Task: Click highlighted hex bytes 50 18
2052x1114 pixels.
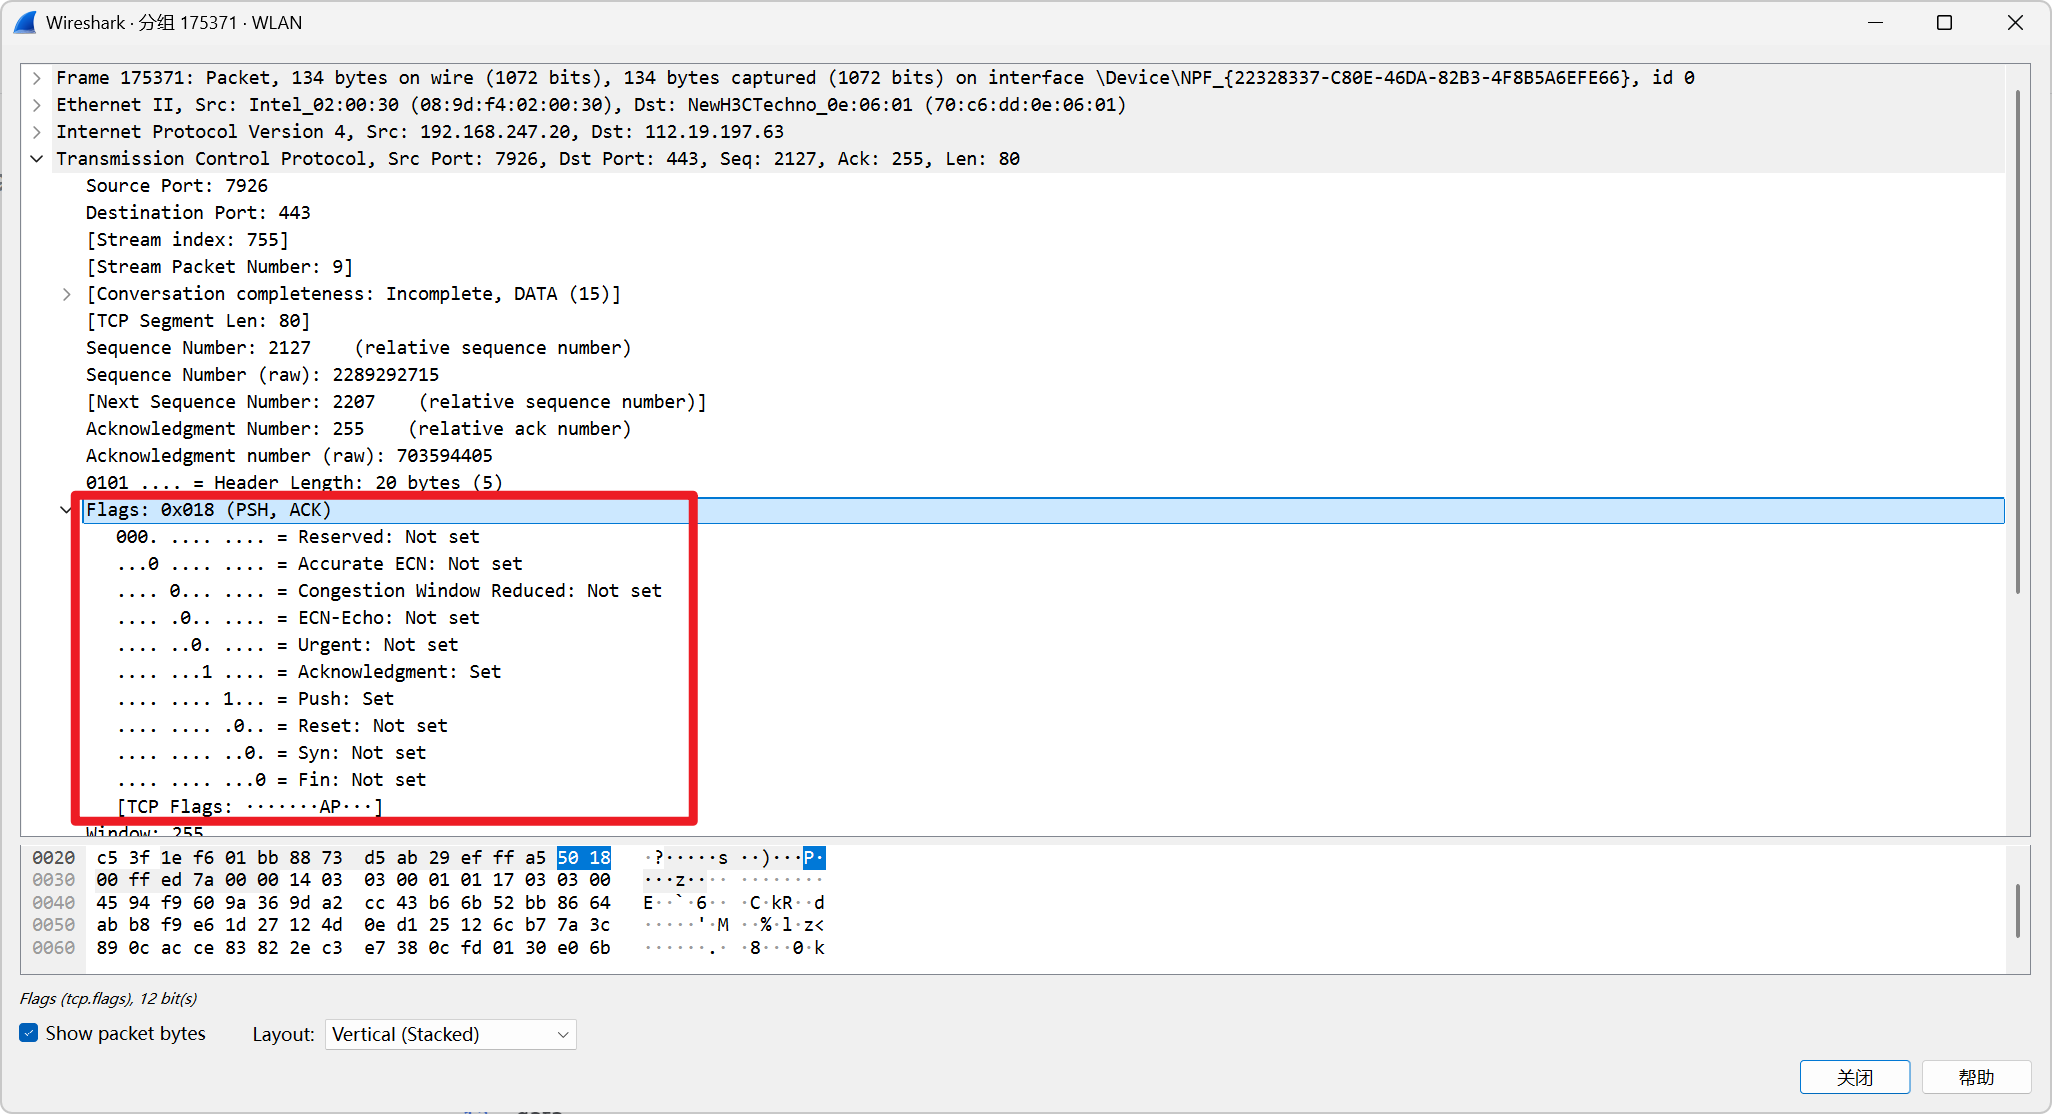Action: click(x=584, y=858)
